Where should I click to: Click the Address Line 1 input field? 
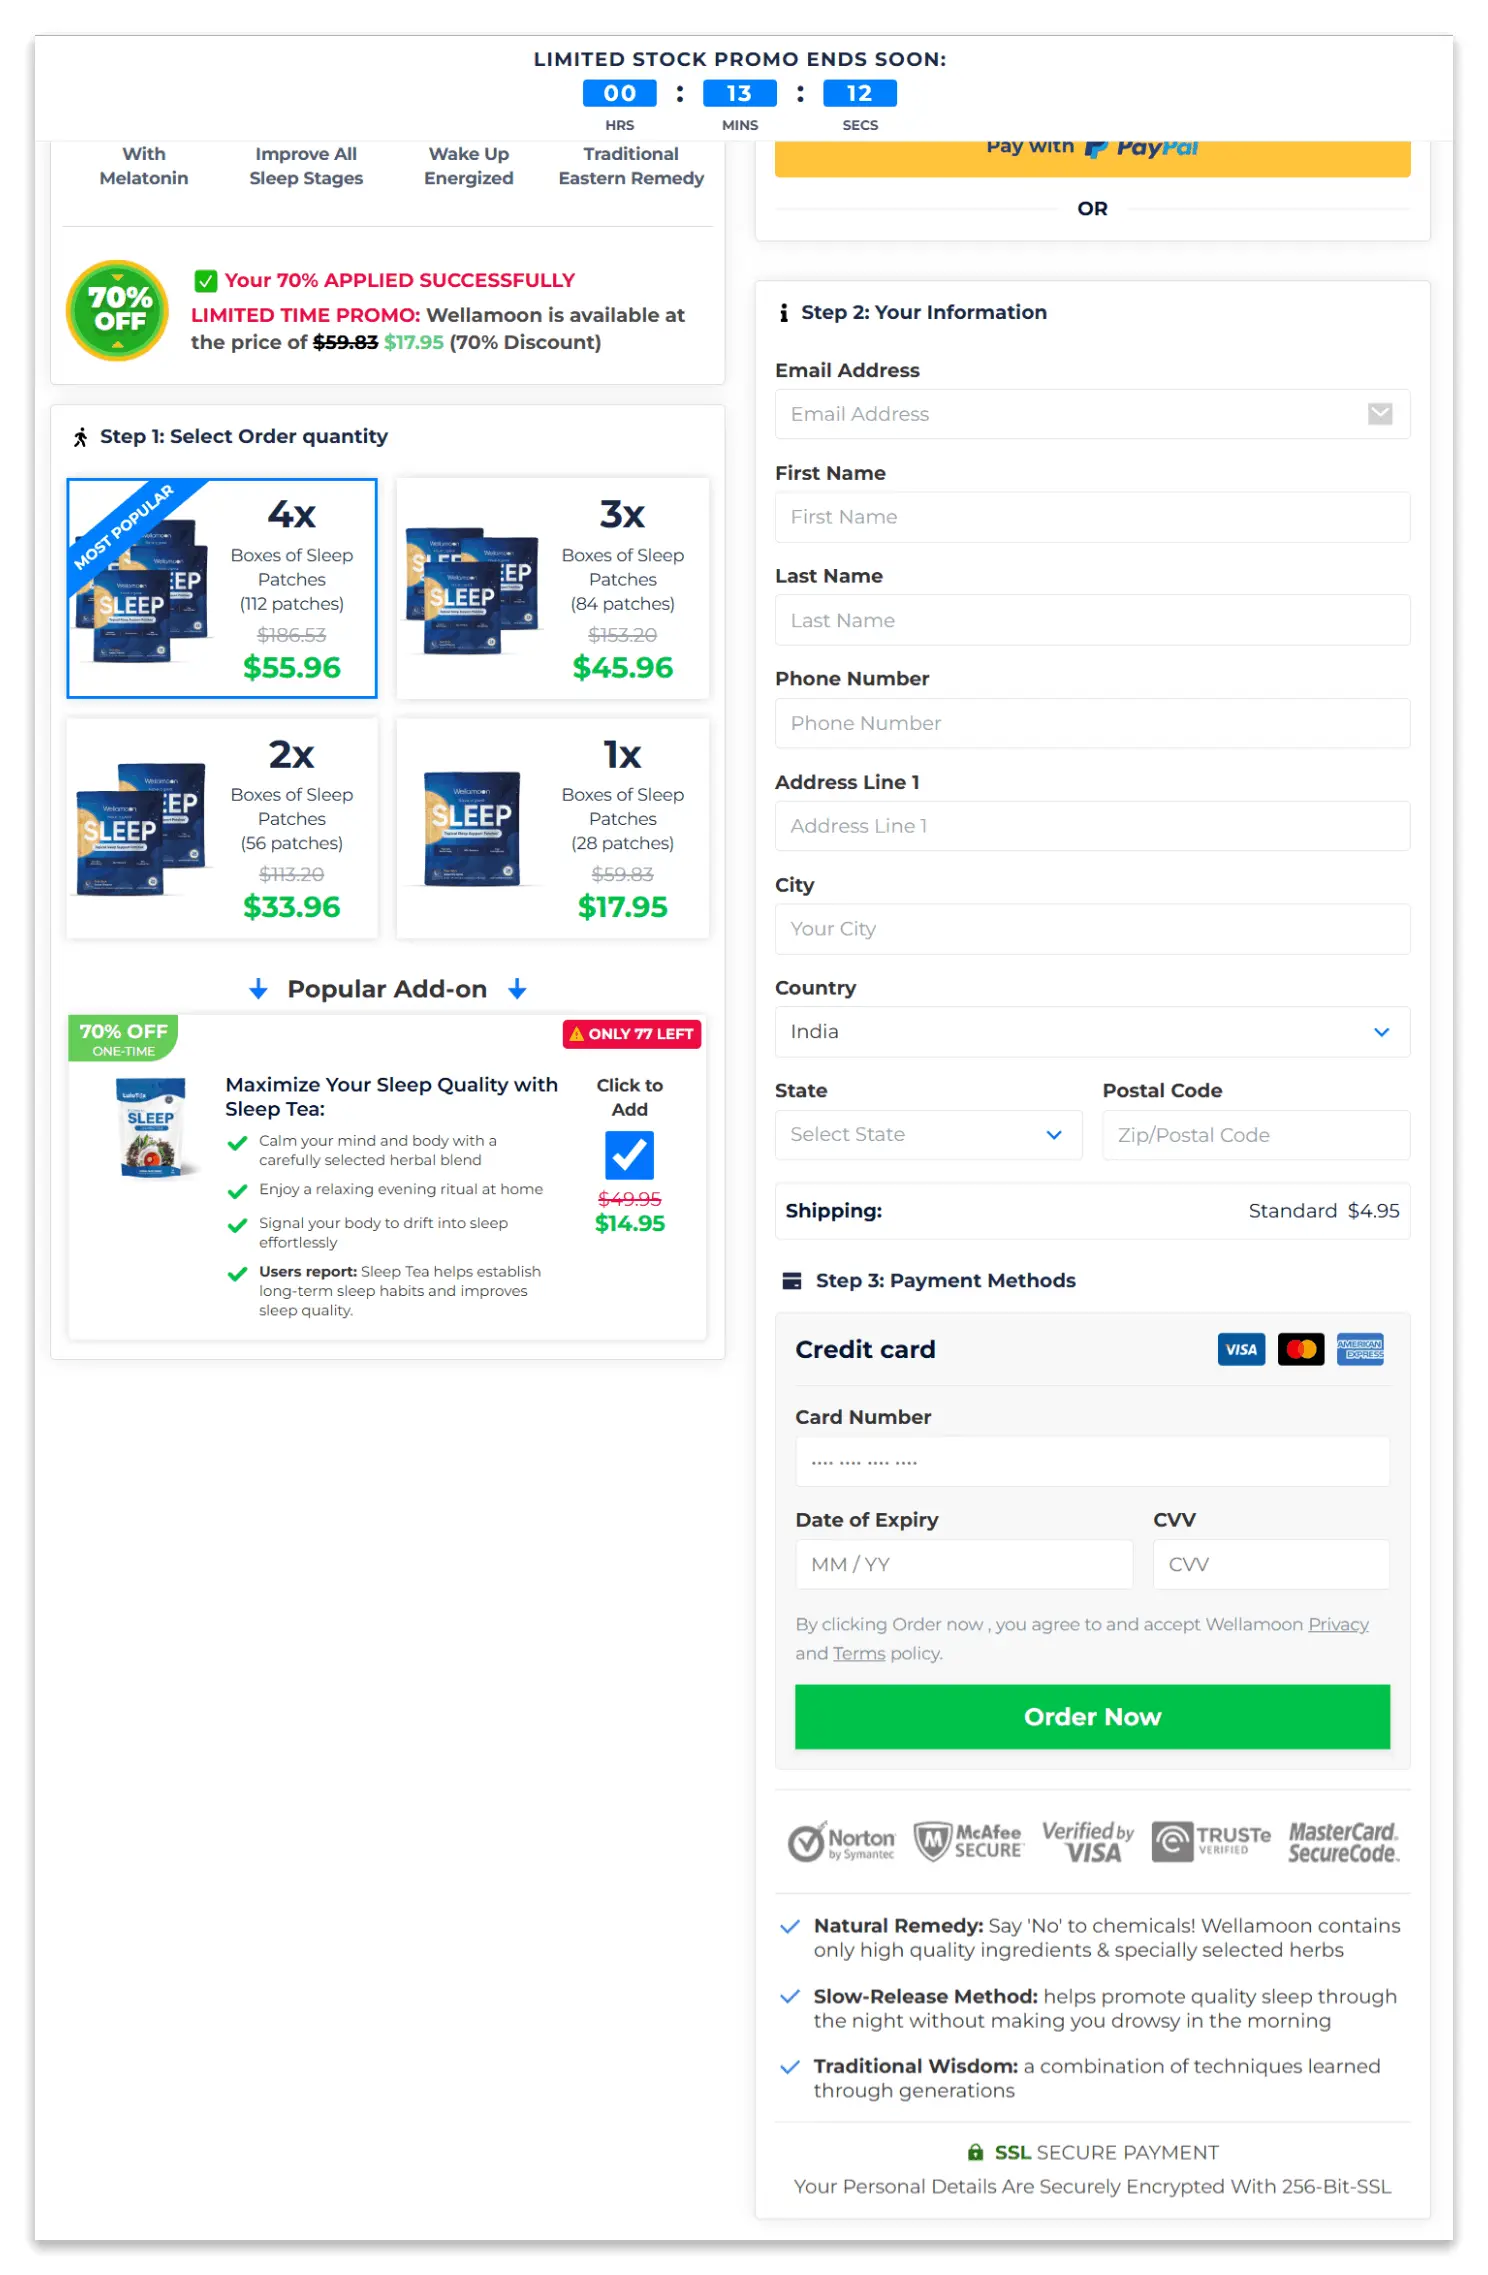(1092, 826)
